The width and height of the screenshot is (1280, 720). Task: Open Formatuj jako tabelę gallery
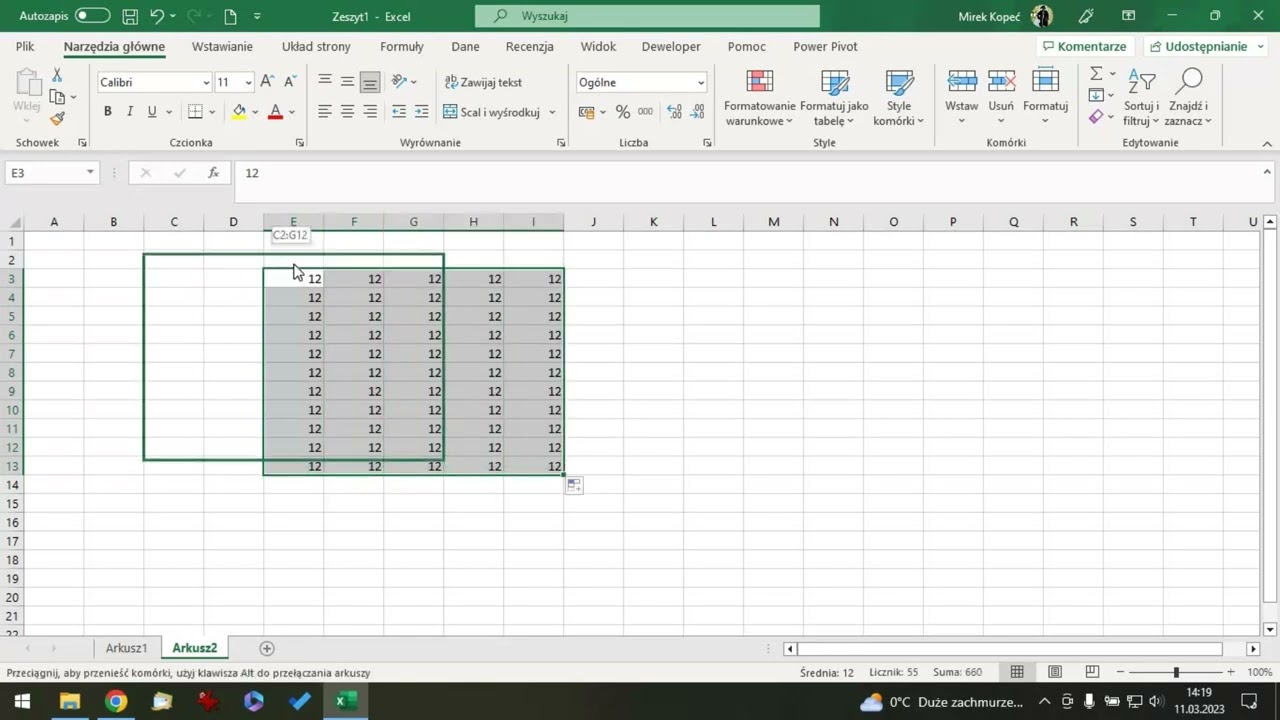[834, 99]
